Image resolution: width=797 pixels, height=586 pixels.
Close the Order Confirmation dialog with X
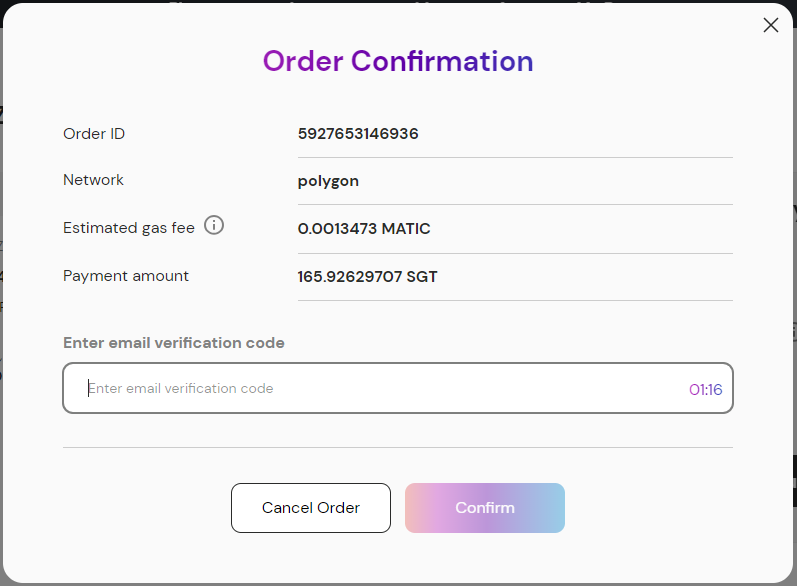pos(770,25)
